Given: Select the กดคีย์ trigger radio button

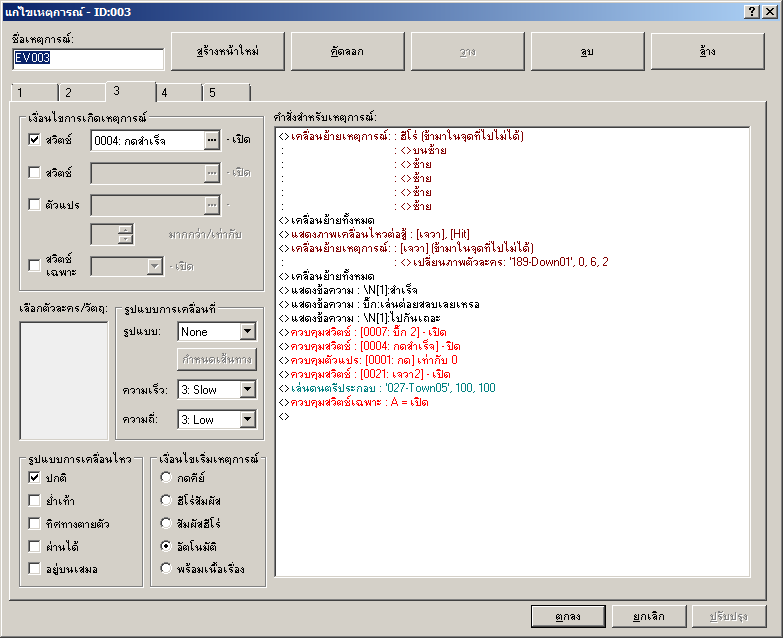Looking at the screenshot, I should pyautogui.click(x=166, y=477).
